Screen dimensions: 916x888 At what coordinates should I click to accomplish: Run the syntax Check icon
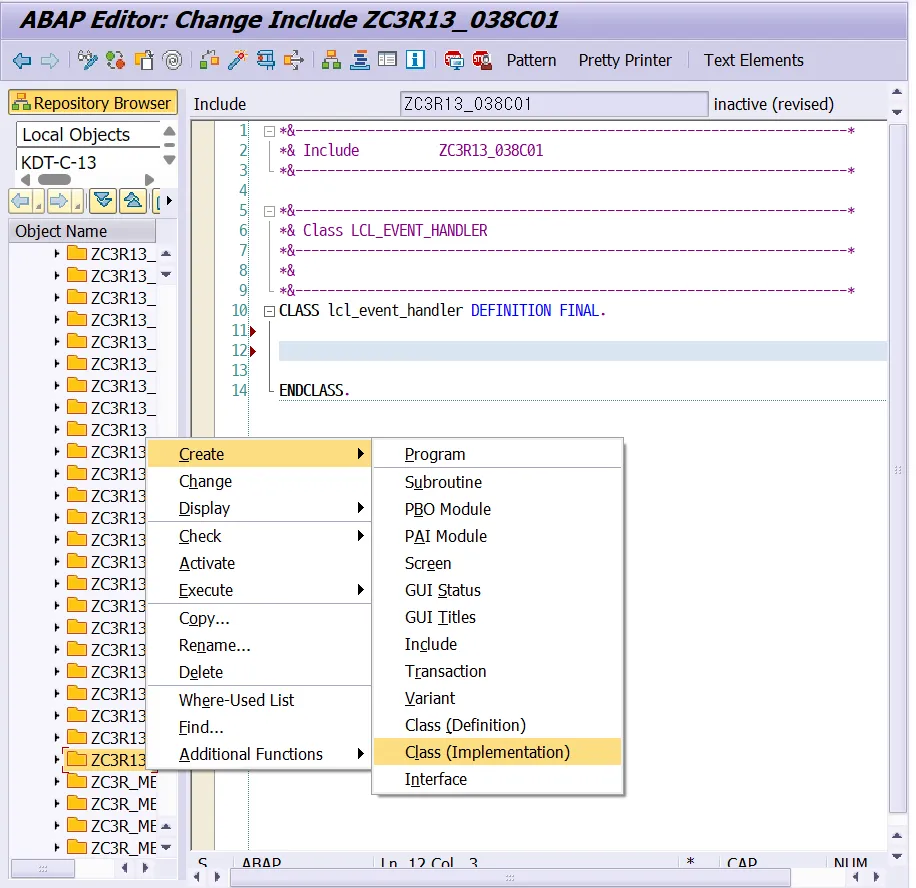point(116,60)
